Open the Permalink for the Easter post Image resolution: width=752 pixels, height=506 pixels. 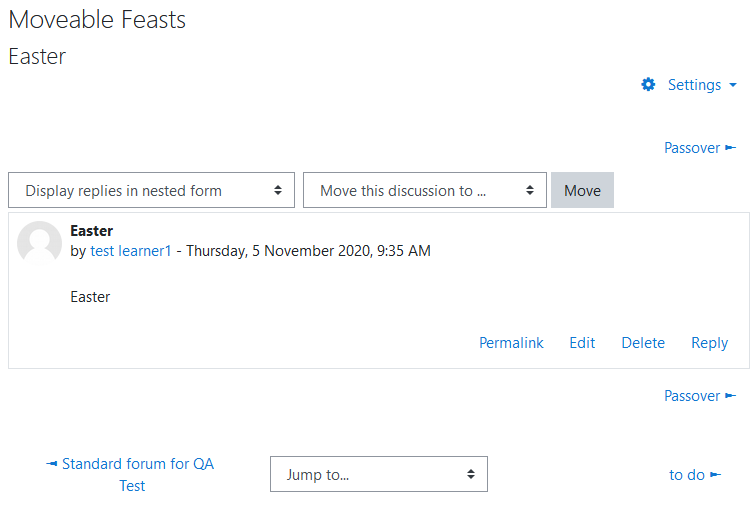511,343
